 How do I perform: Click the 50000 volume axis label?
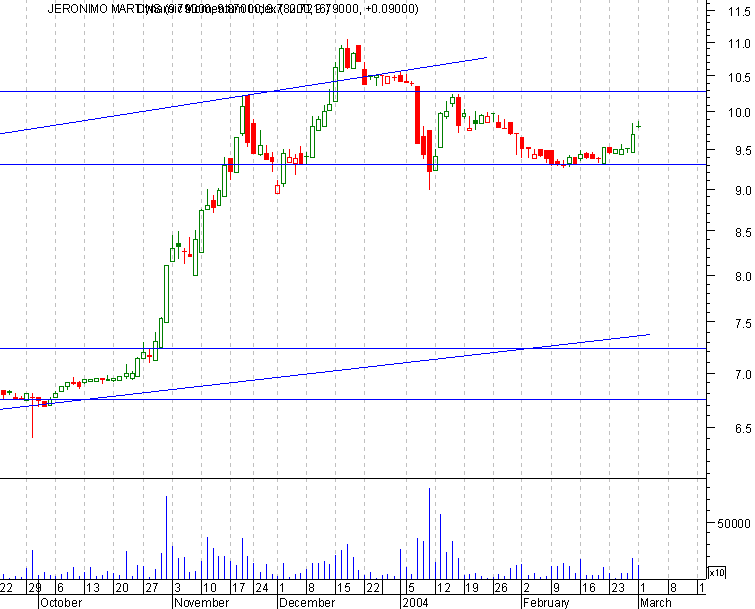click(x=733, y=523)
